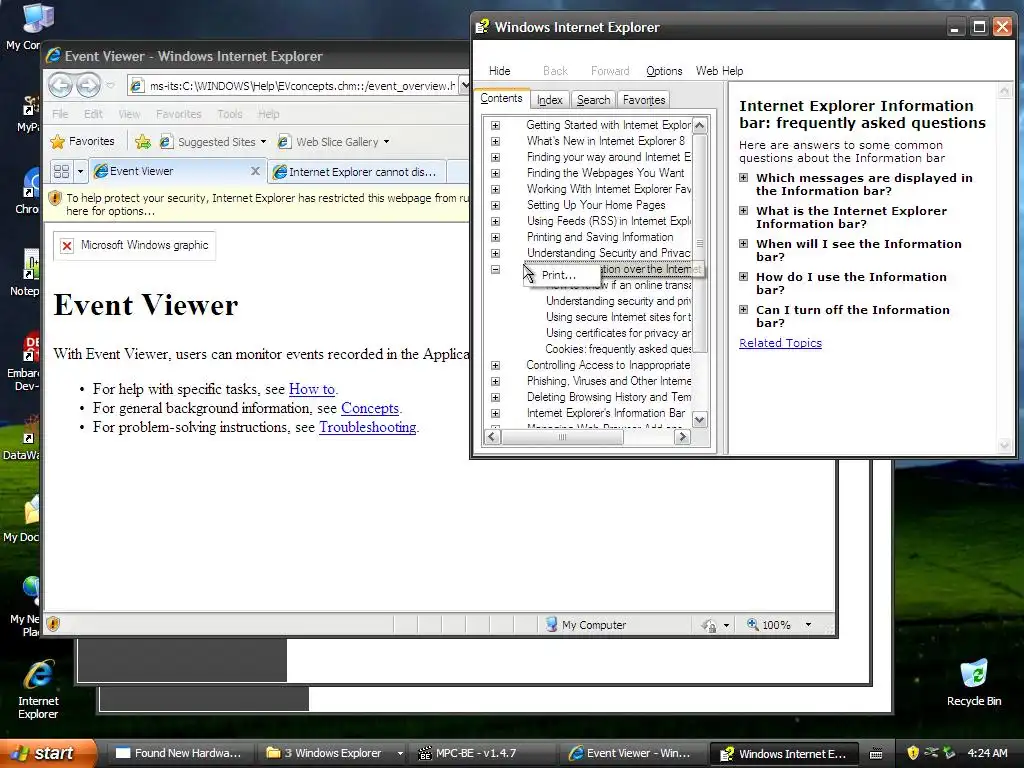The height and width of the screenshot is (768, 1024).
Task: Expand Printing and Saving Information topic
Action: pos(496,237)
